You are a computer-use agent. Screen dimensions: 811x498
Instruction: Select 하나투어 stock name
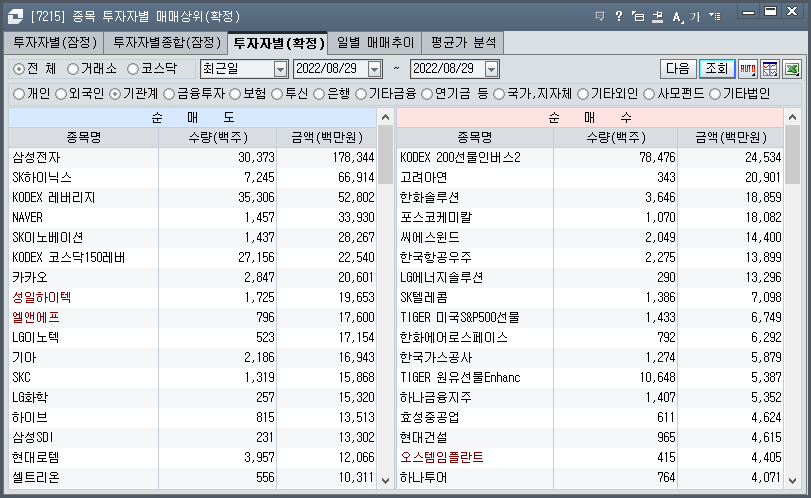tap(423, 478)
